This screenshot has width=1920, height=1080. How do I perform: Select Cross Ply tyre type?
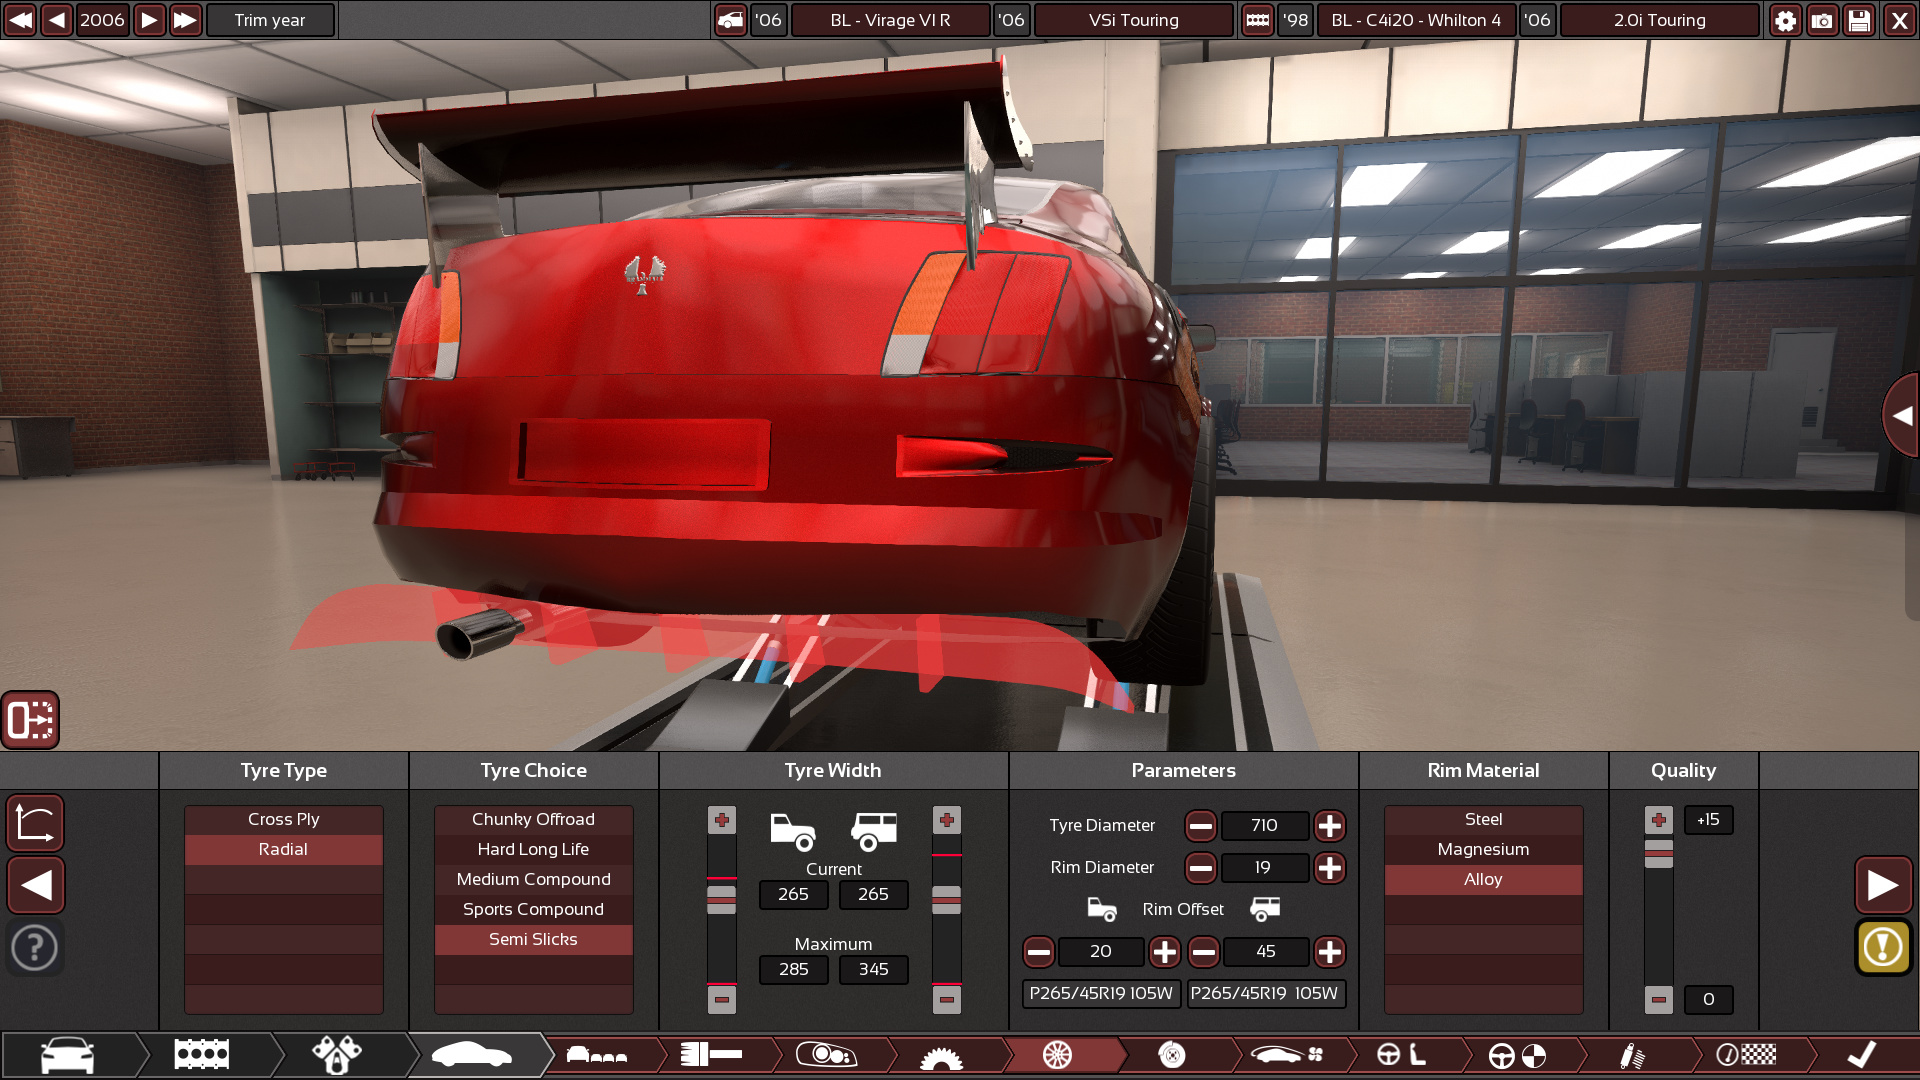[x=283, y=819]
